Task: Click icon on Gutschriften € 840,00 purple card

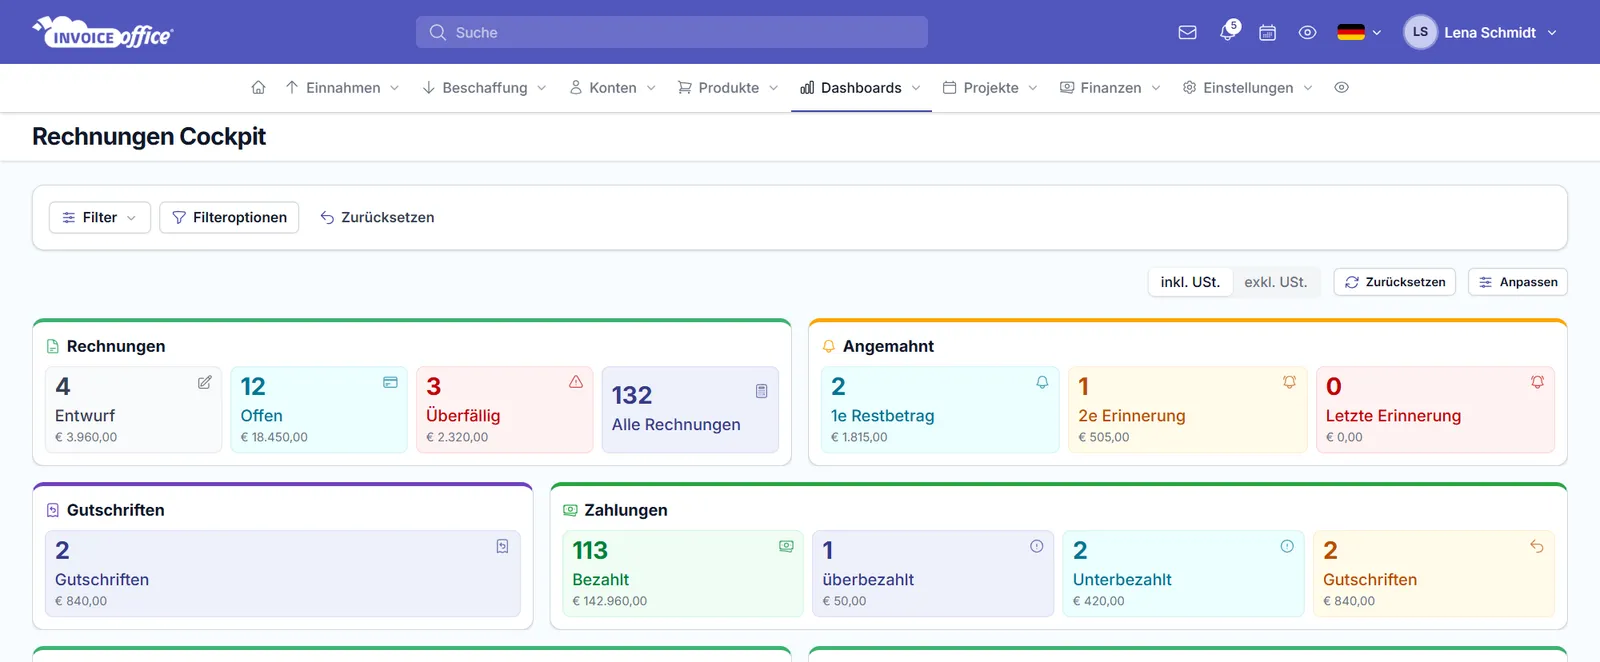Action: click(502, 546)
